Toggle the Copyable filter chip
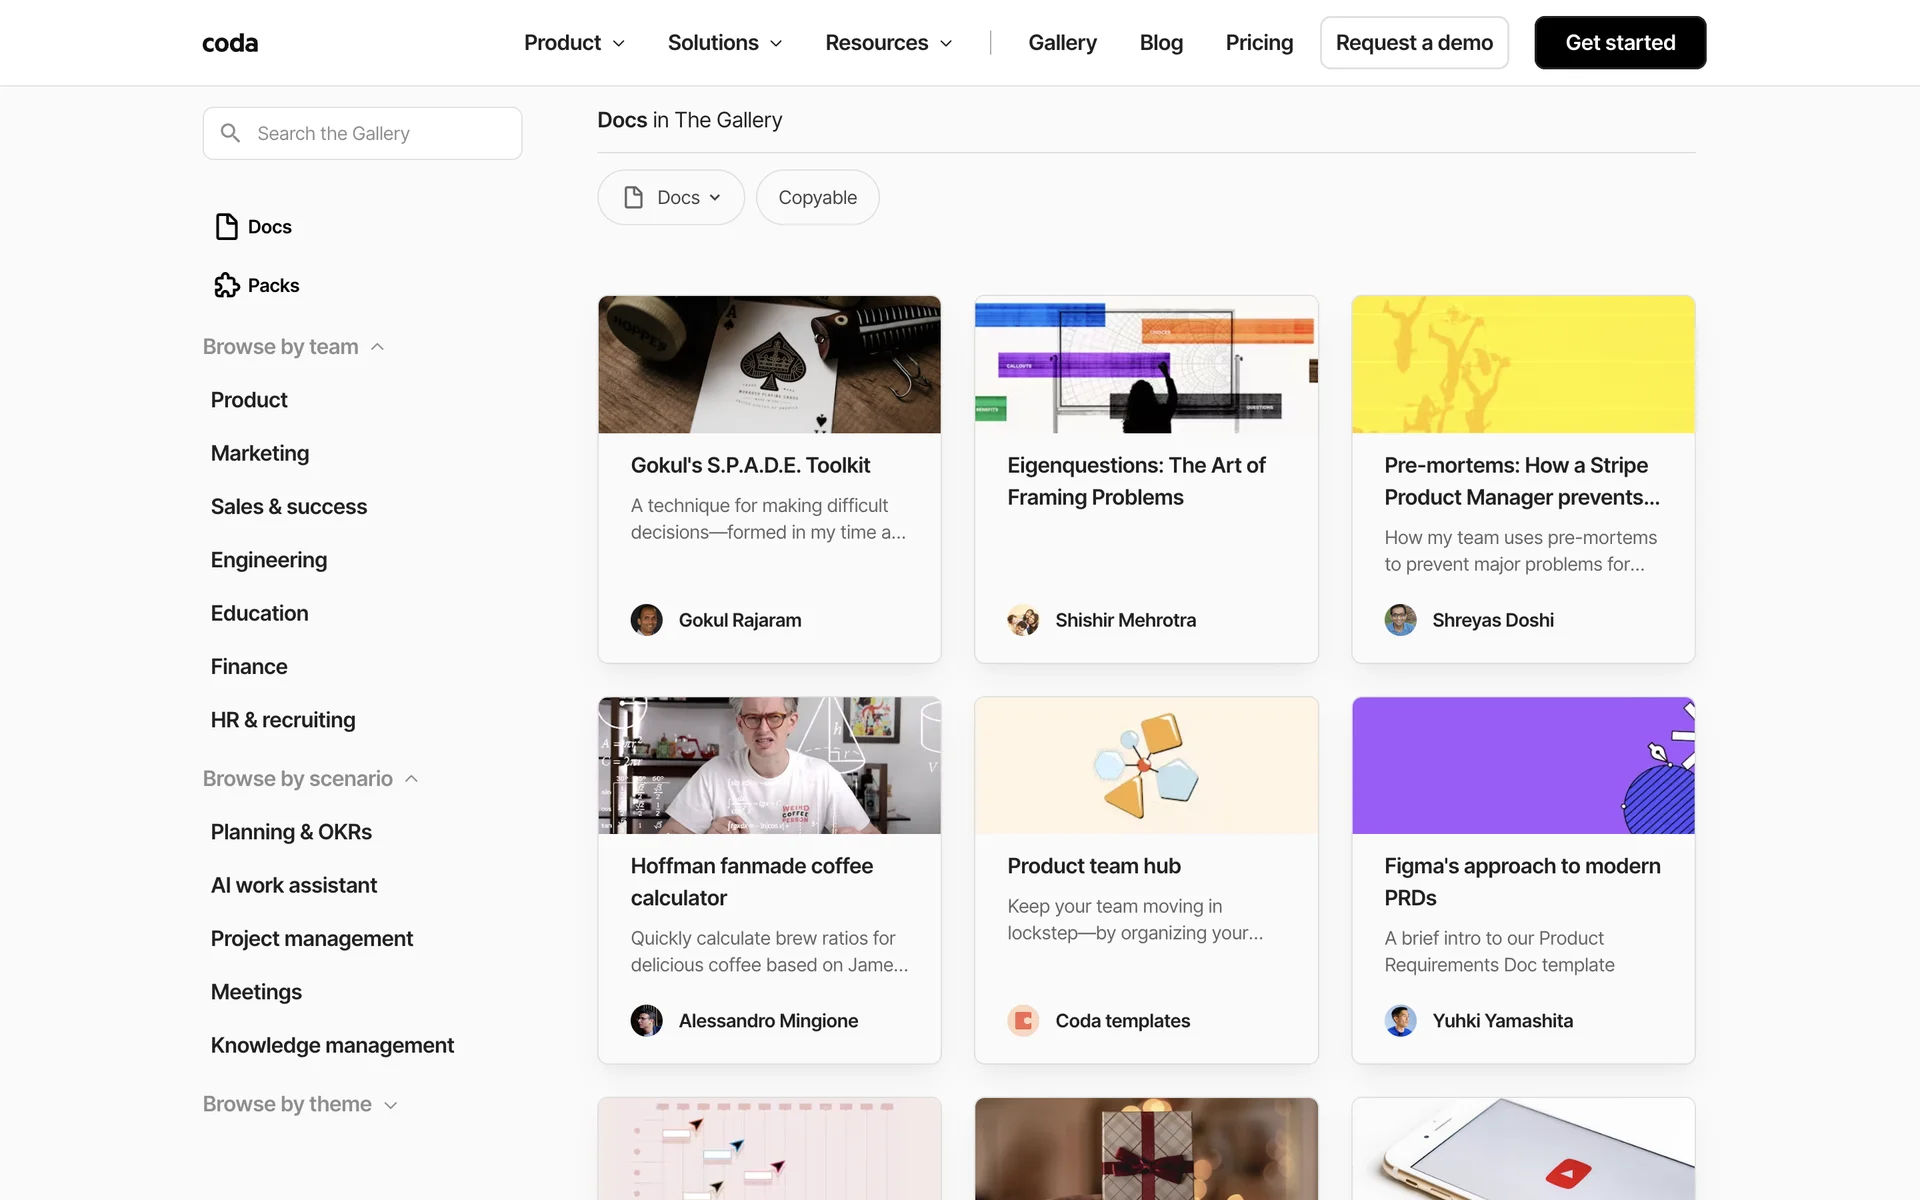 tap(817, 198)
